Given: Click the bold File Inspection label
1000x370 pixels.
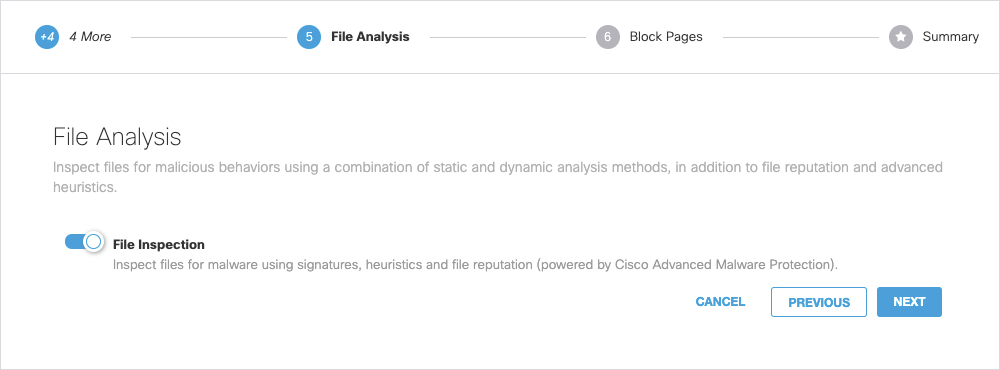Looking at the screenshot, I should click(x=159, y=244).
